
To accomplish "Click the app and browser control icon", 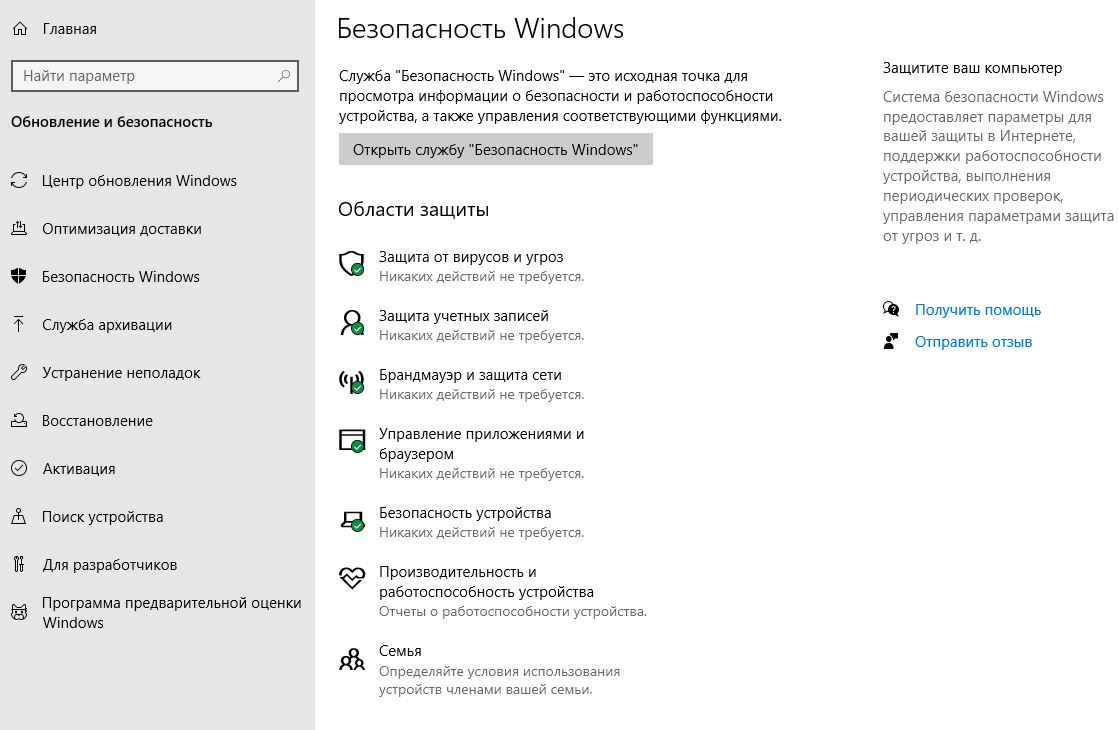I will pos(351,441).
